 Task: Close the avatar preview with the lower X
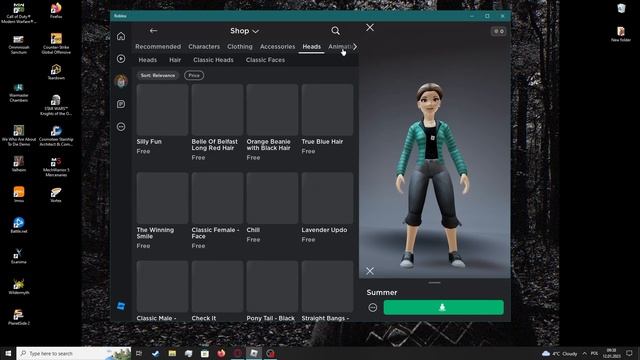[x=370, y=271]
